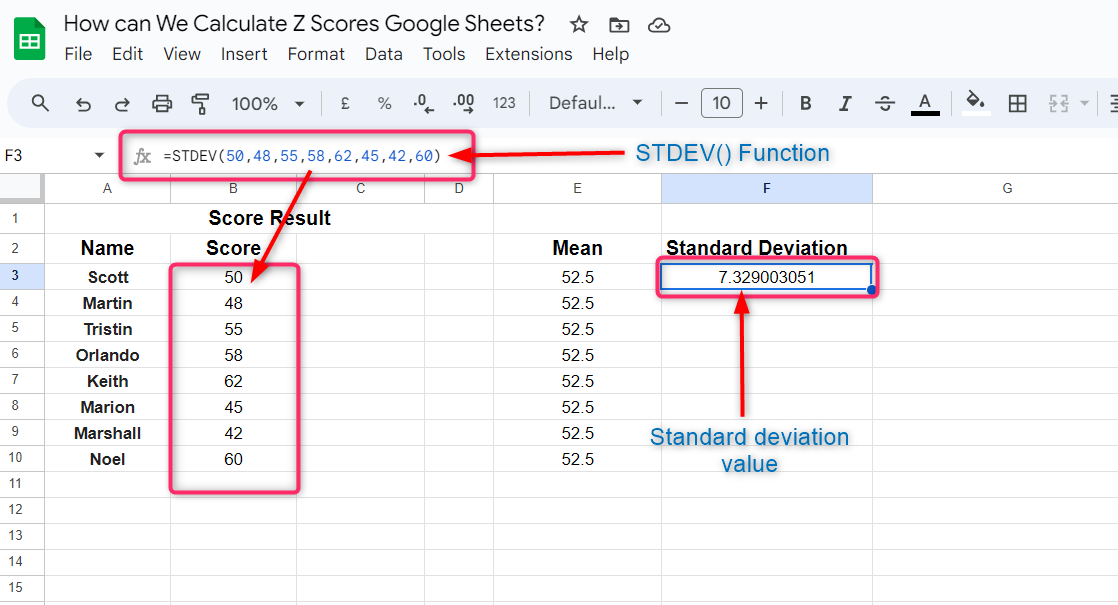Star this document
The height and width of the screenshot is (605, 1118).
(x=579, y=25)
